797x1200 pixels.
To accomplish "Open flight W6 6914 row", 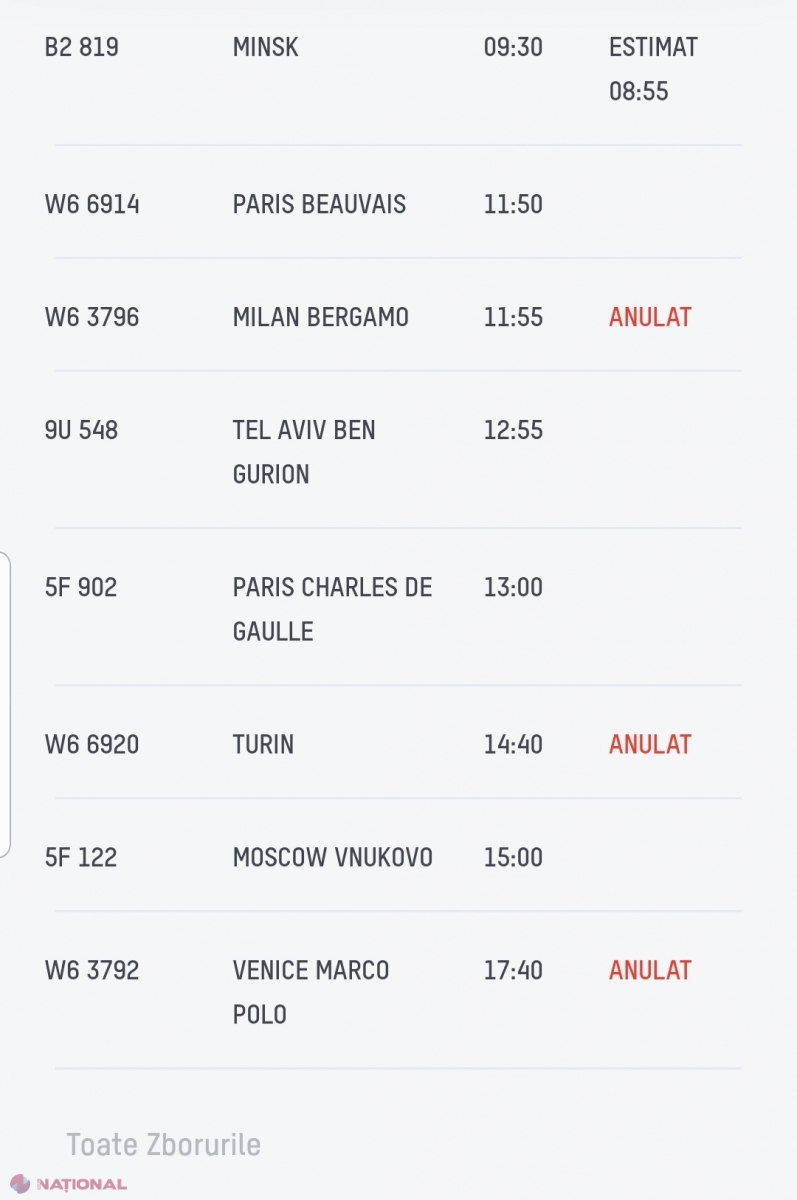I will (x=92, y=204).
